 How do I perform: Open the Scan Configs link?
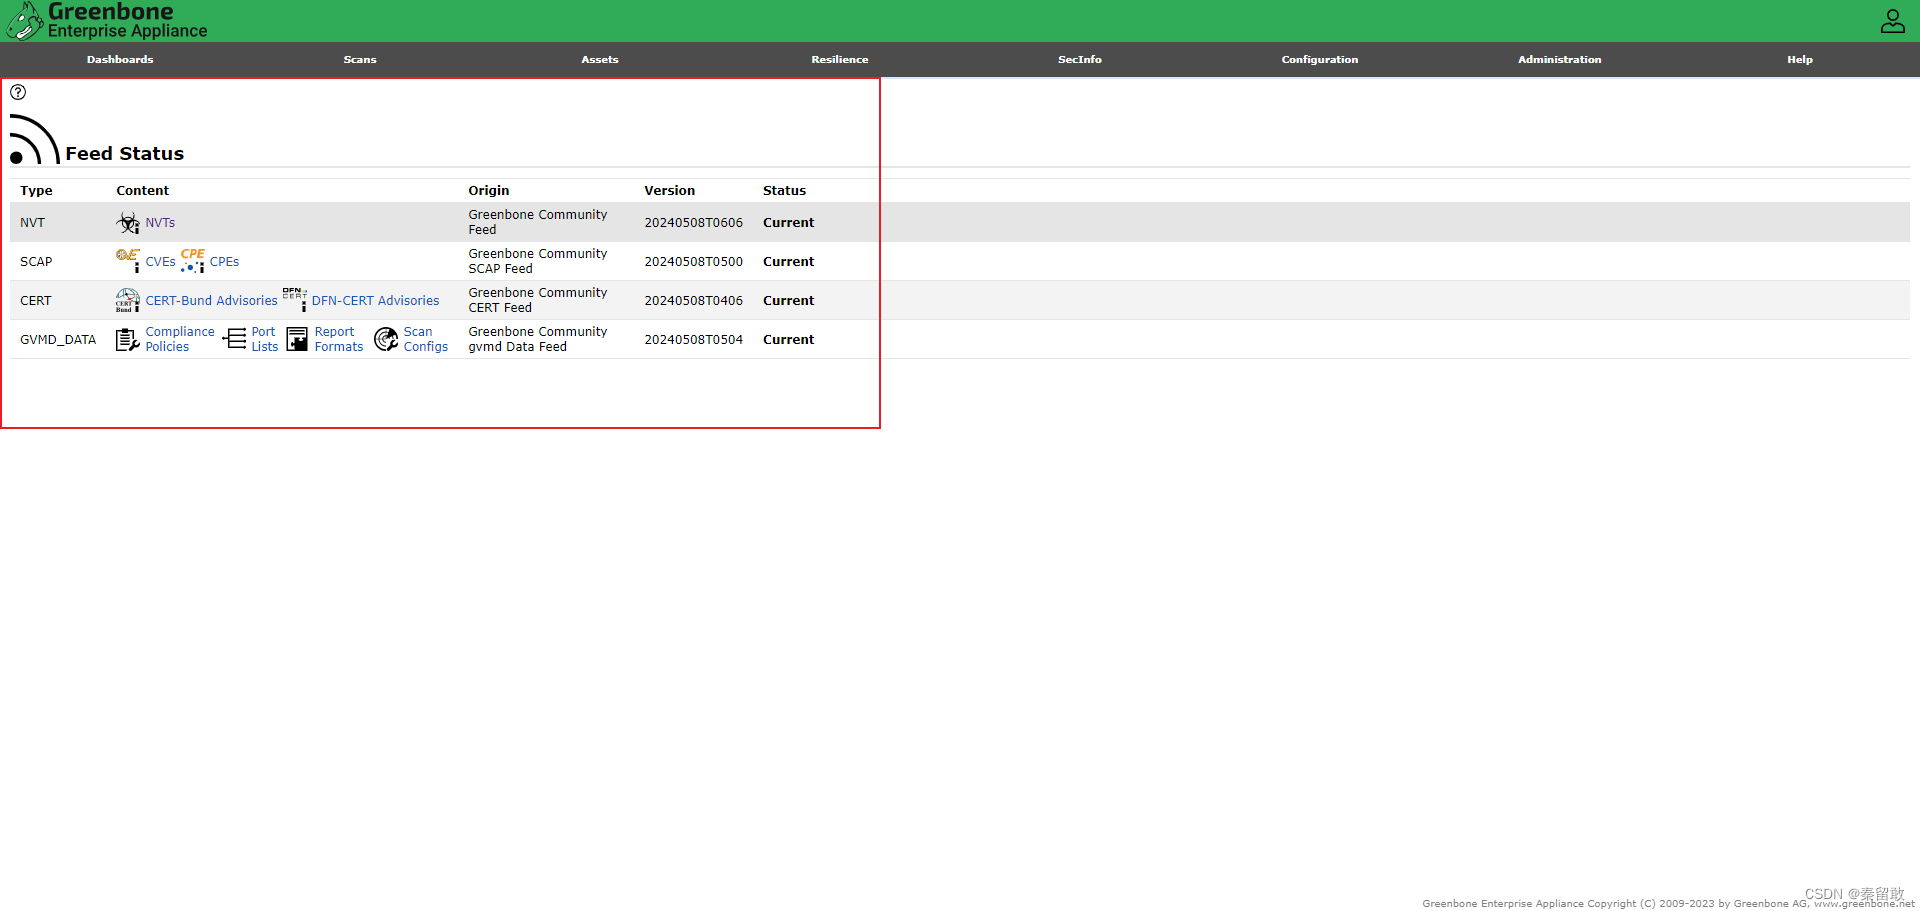coord(426,339)
